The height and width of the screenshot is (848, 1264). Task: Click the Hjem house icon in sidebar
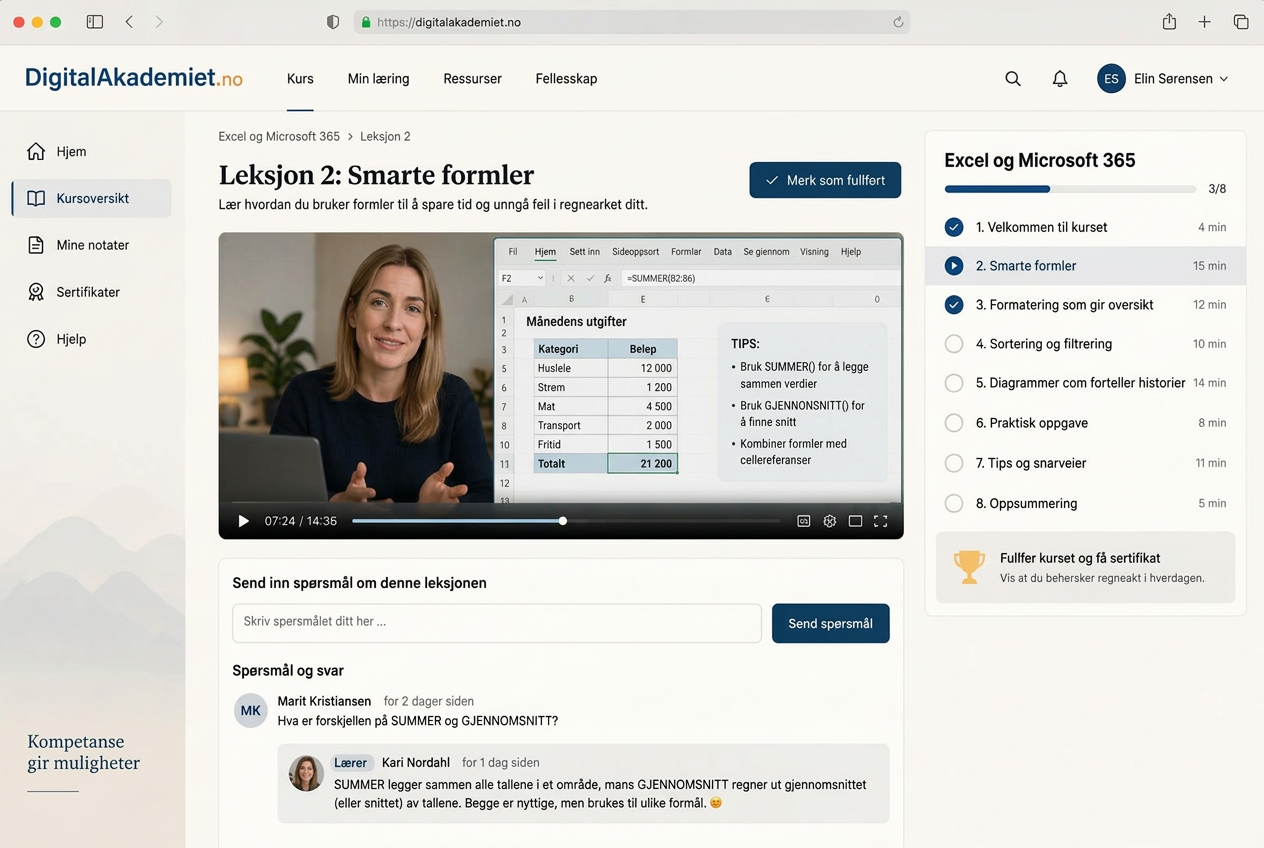36,151
